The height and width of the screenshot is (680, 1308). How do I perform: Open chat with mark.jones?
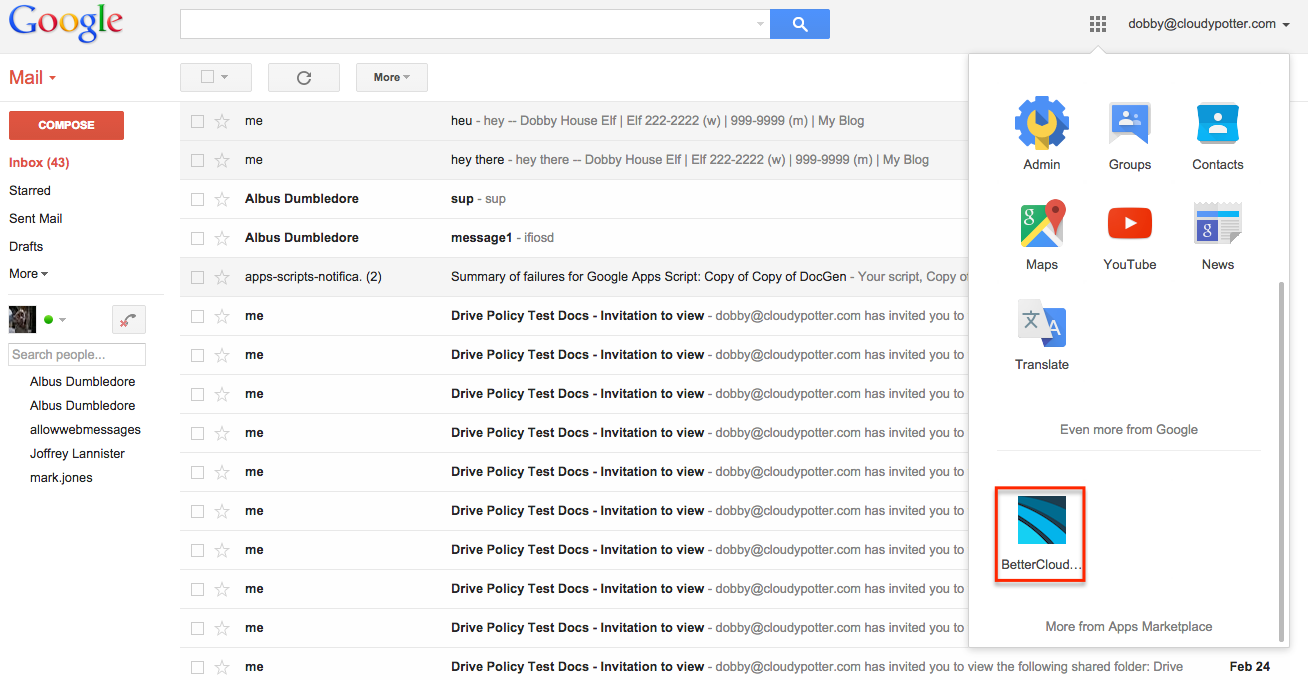point(61,478)
